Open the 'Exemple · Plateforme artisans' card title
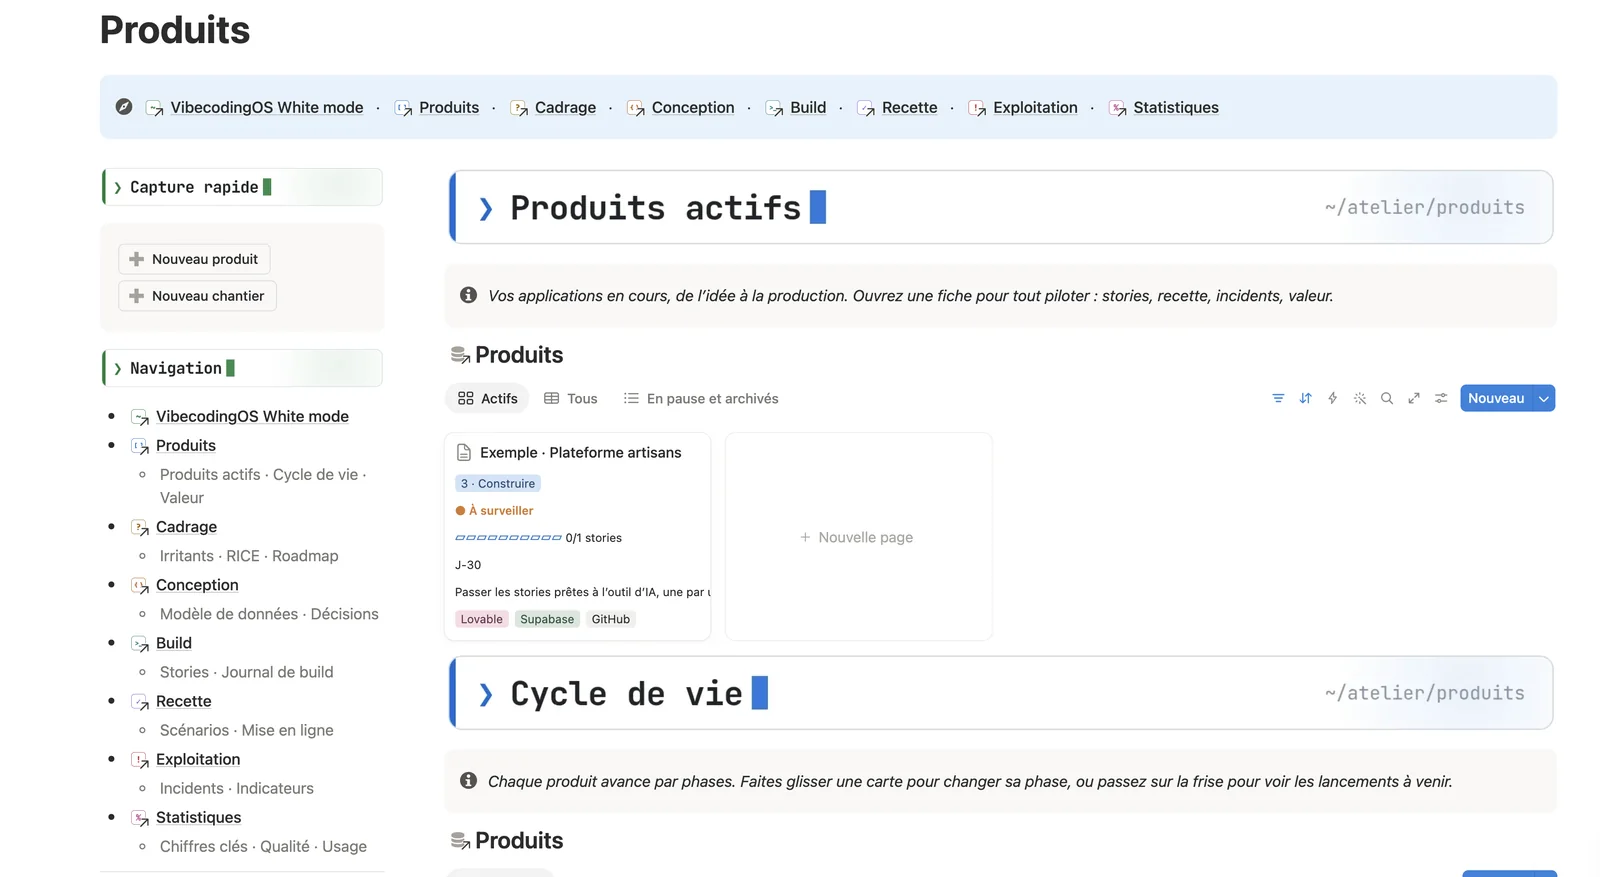The image size is (1600, 877). [x=580, y=452]
